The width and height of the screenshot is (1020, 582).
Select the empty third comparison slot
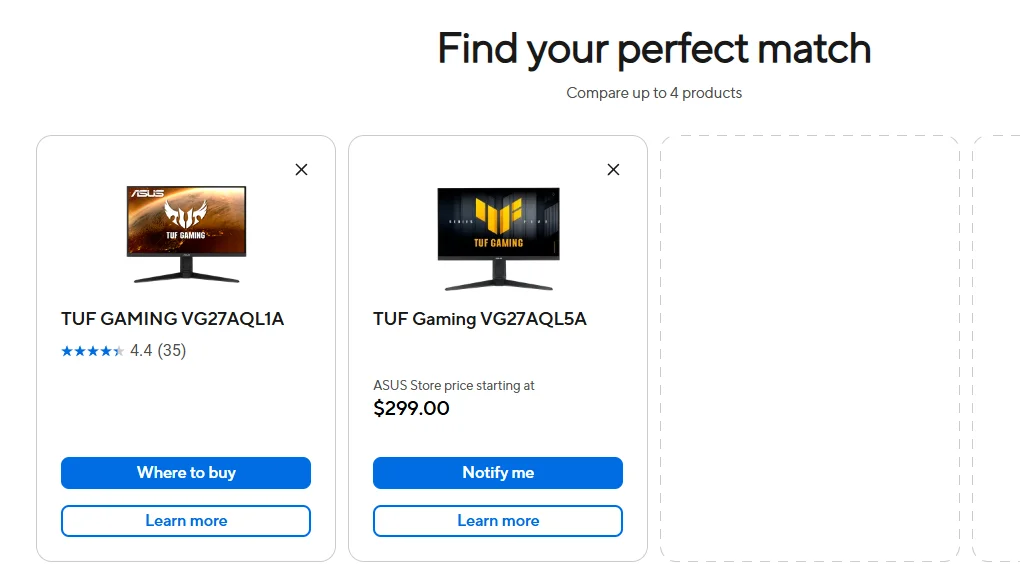809,348
